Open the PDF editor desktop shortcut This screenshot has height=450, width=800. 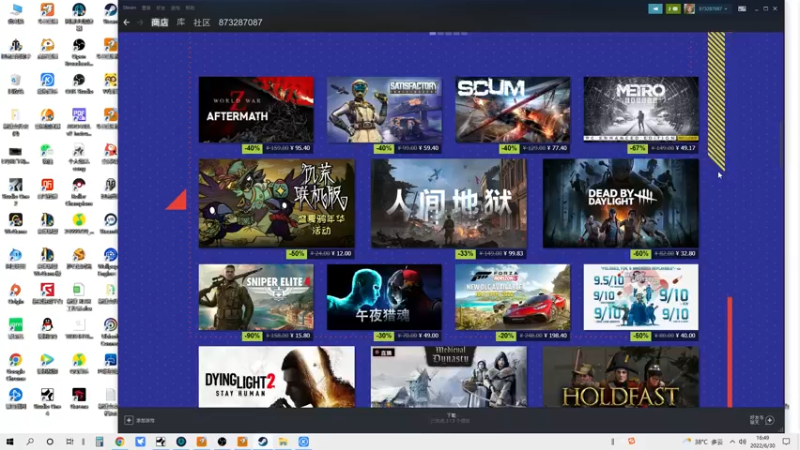[79, 122]
